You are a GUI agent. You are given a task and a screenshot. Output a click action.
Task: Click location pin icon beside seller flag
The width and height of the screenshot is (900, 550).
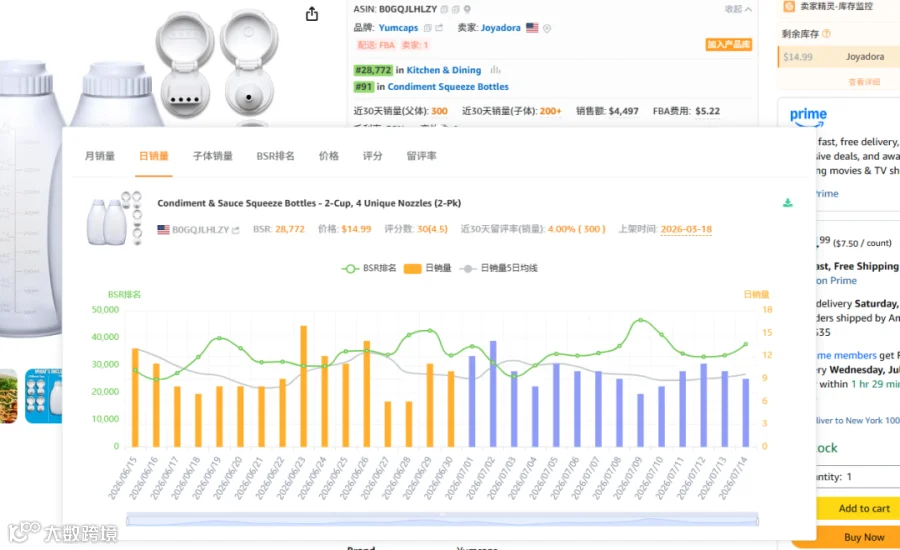point(547,28)
